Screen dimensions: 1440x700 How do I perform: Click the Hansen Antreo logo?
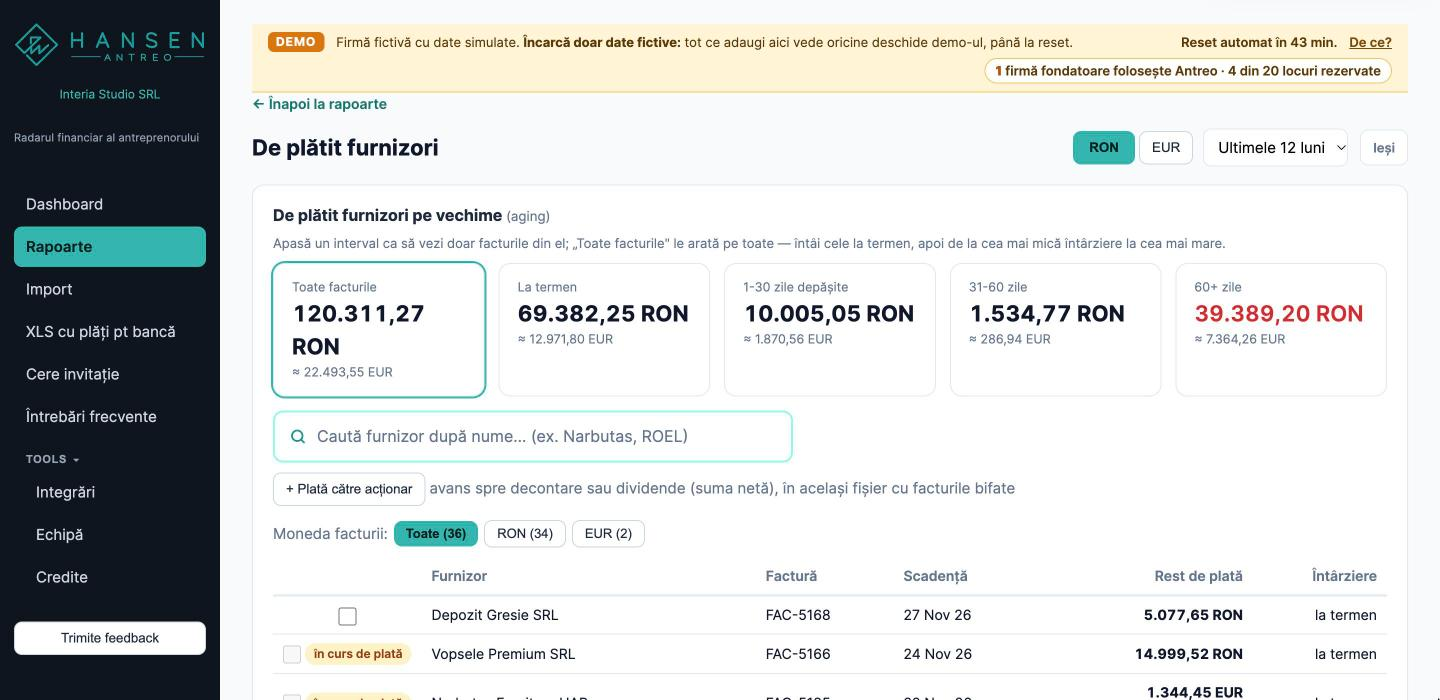click(x=110, y=44)
